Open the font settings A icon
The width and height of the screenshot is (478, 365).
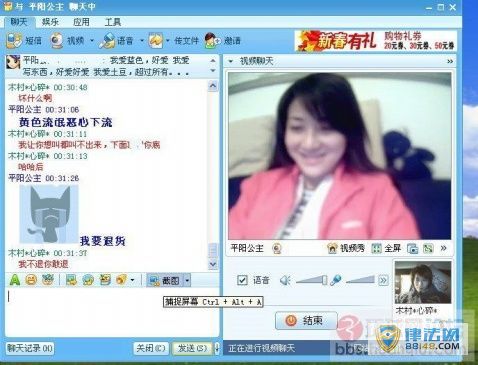pos(14,280)
